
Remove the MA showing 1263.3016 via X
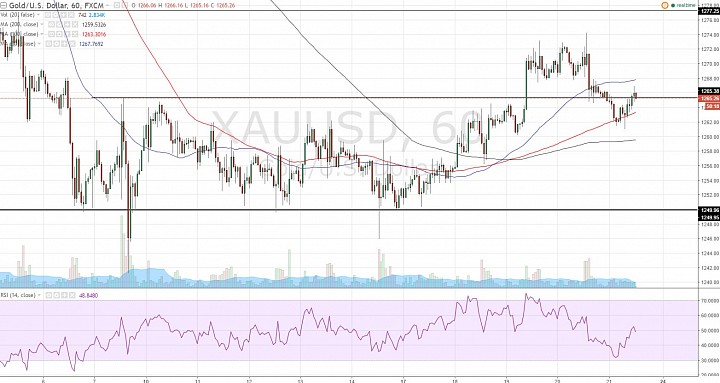point(75,34)
